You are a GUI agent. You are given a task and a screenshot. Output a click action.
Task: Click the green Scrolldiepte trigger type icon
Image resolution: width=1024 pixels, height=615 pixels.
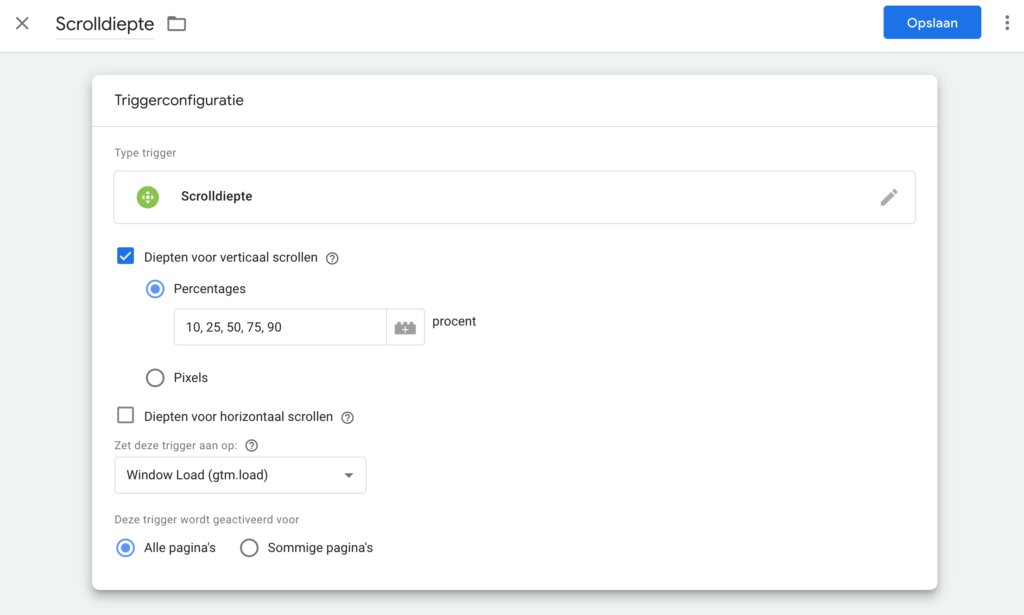click(x=148, y=197)
